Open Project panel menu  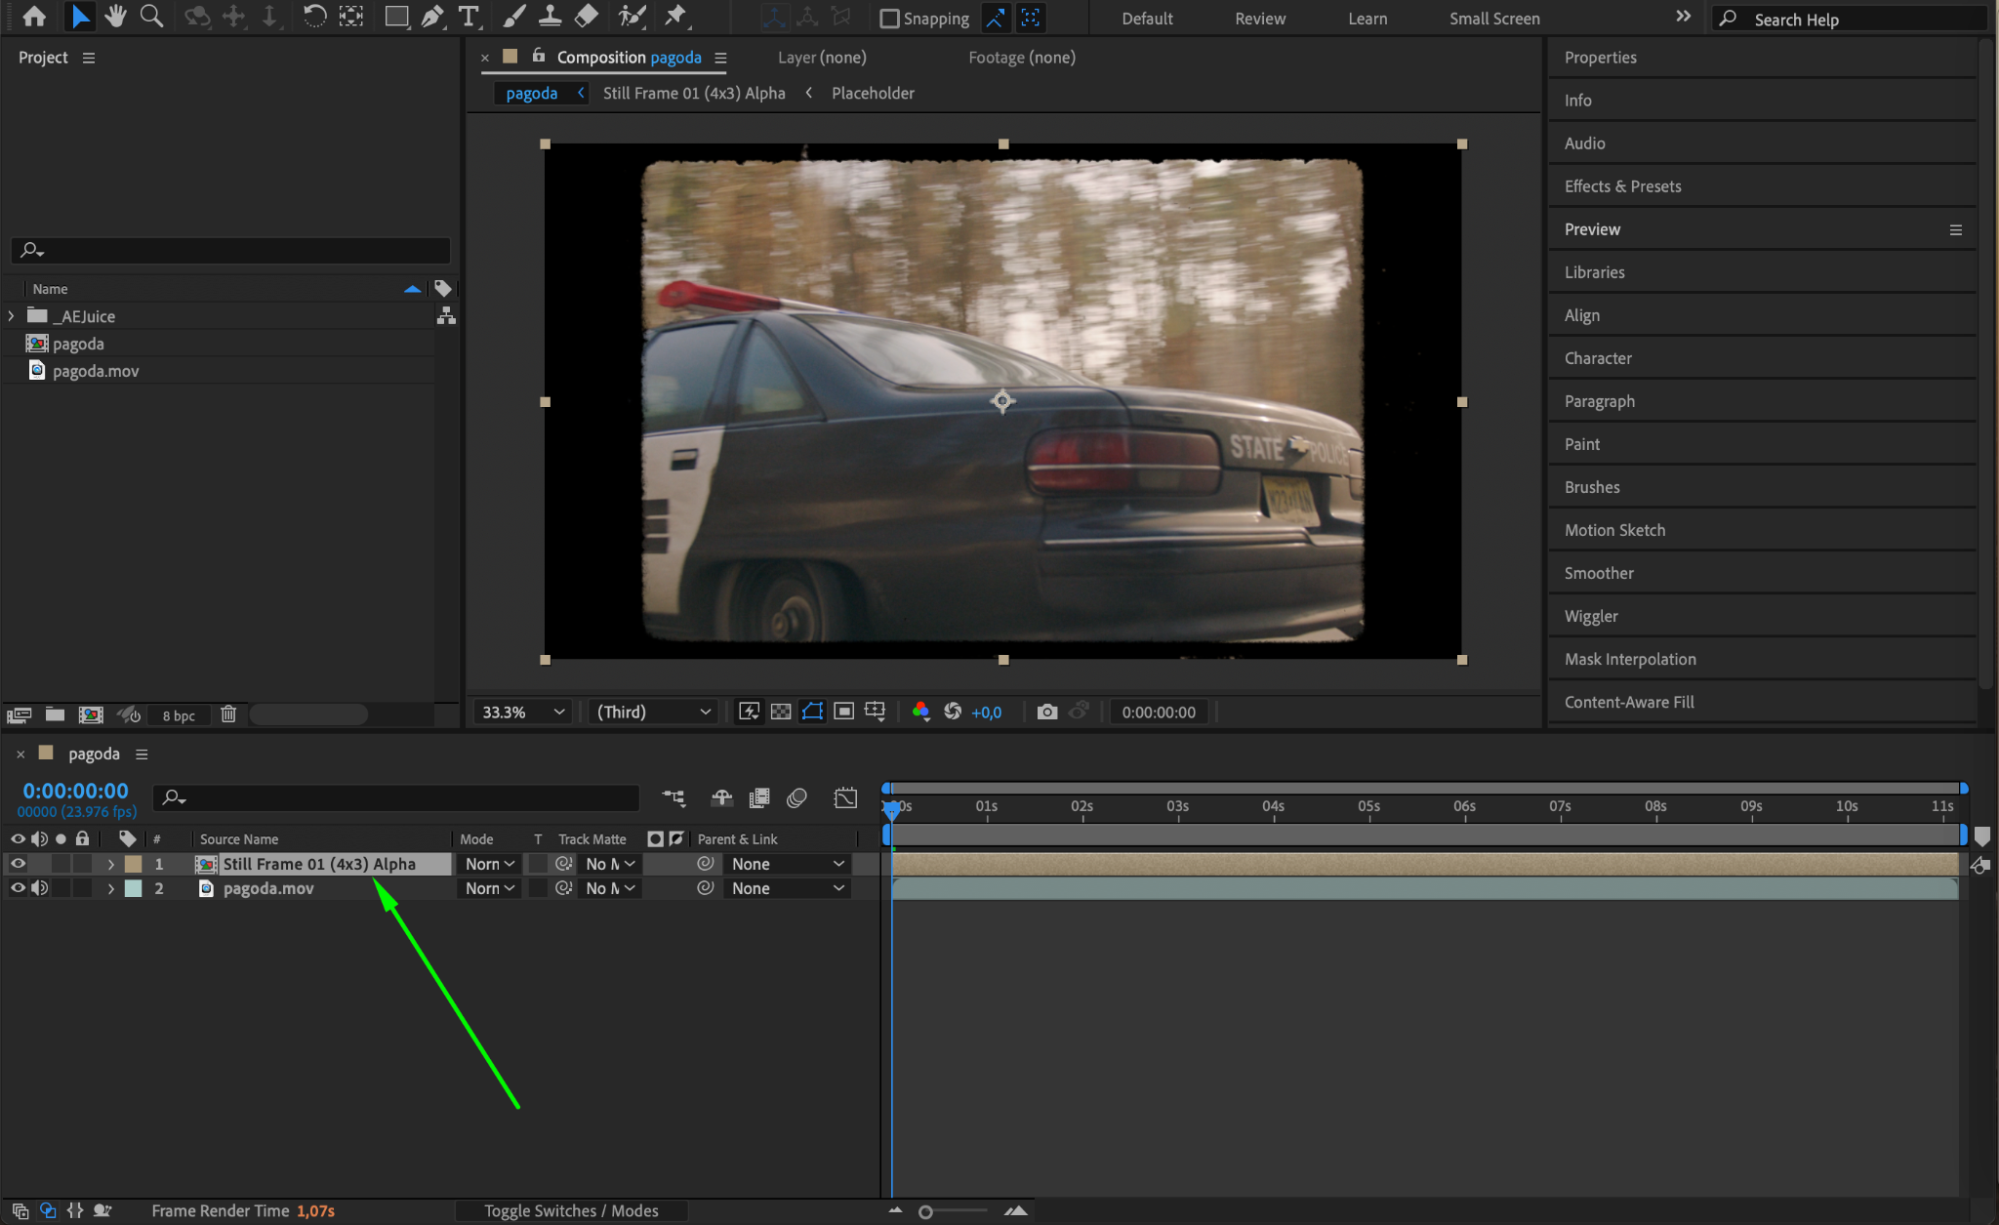pos(89,58)
